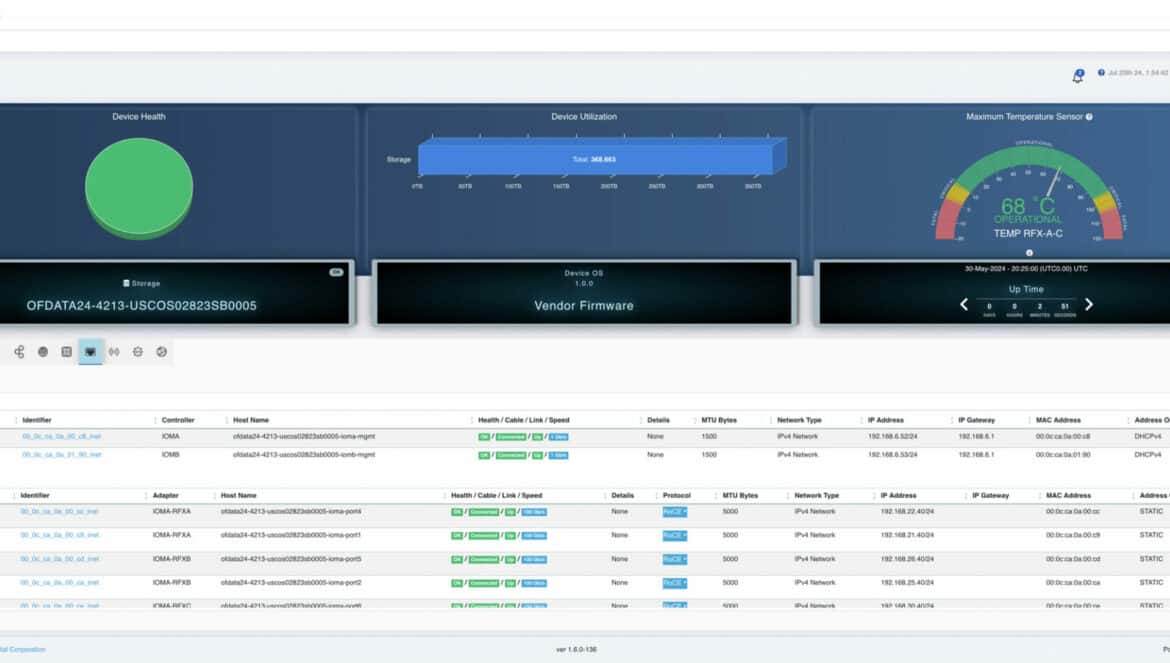Screen dimensions: 1170x663
Task: Click the version text ver 1.6.0-136
Action: [576, 650]
